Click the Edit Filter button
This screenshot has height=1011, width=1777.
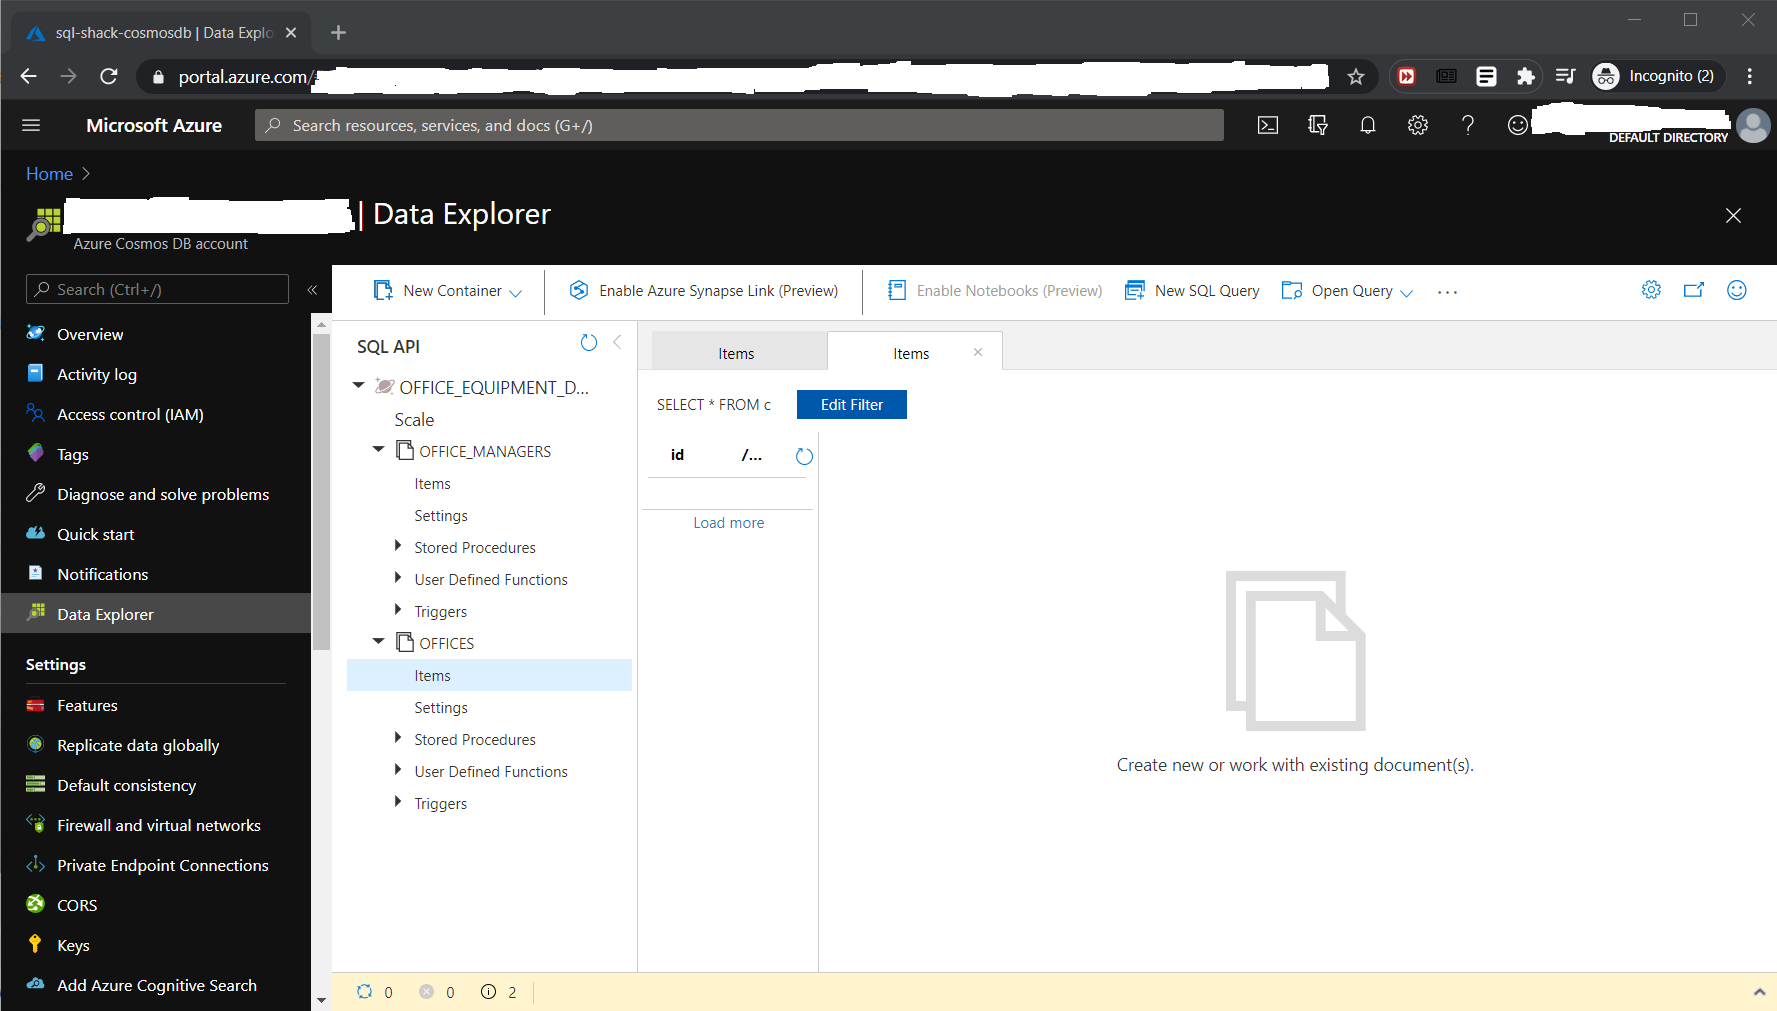click(x=851, y=405)
